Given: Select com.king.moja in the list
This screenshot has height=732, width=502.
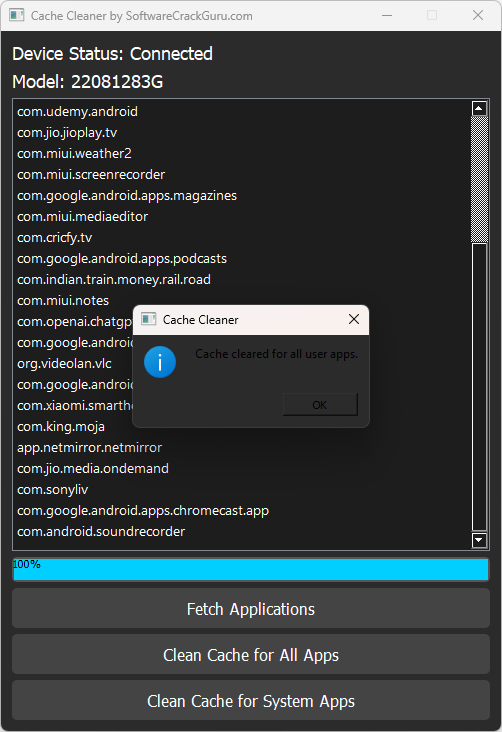Looking at the screenshot, I should click(x=61, y=427).
